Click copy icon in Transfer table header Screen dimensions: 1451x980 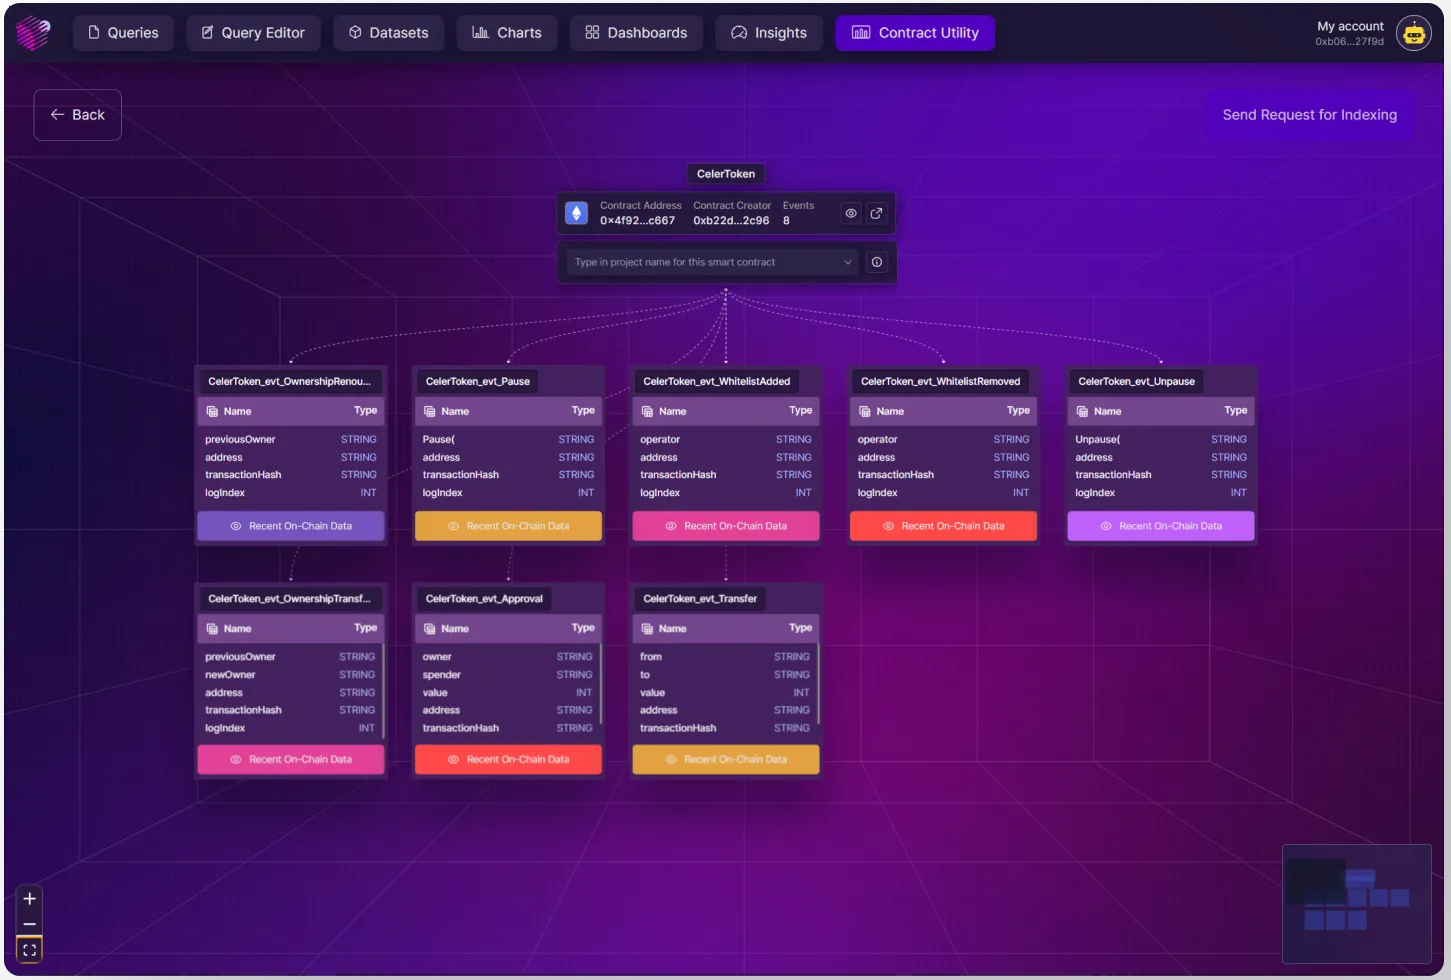(647, 629)
